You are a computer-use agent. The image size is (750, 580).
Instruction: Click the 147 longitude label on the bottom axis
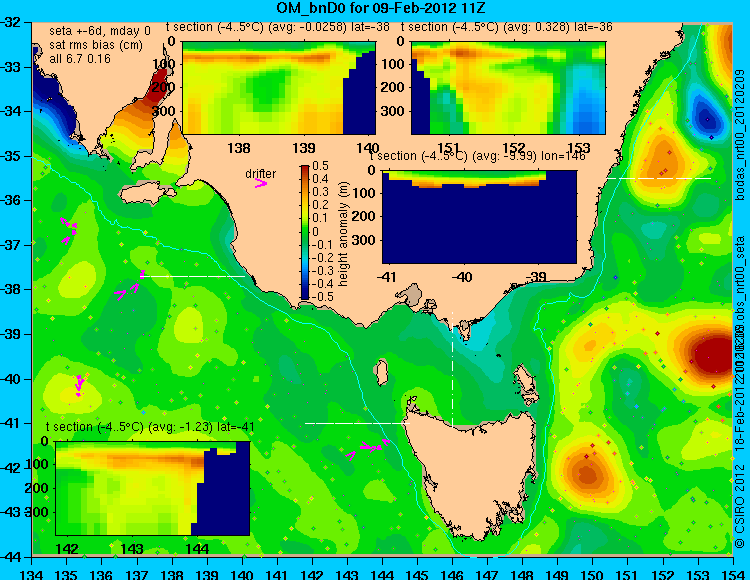tap(487, 574)
